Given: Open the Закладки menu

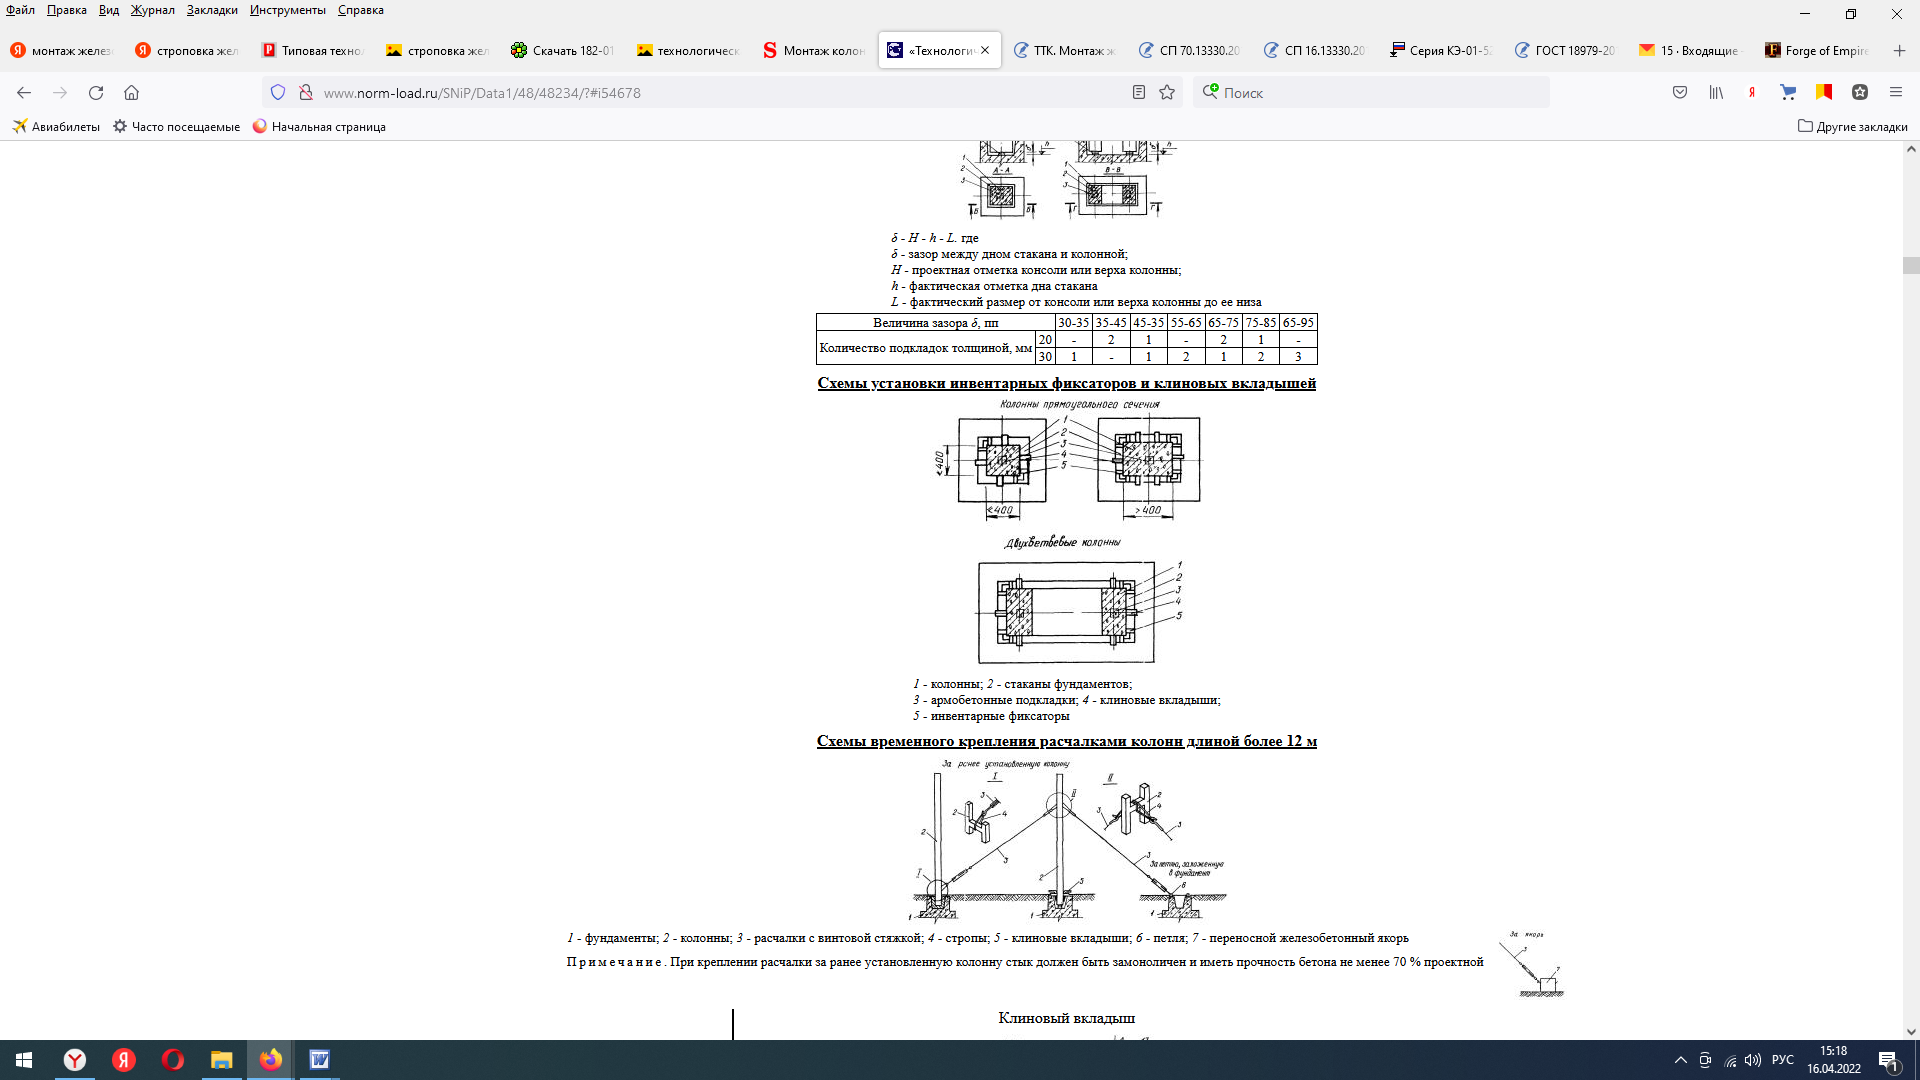Looking at the screenshot, I should click(212, 10).
